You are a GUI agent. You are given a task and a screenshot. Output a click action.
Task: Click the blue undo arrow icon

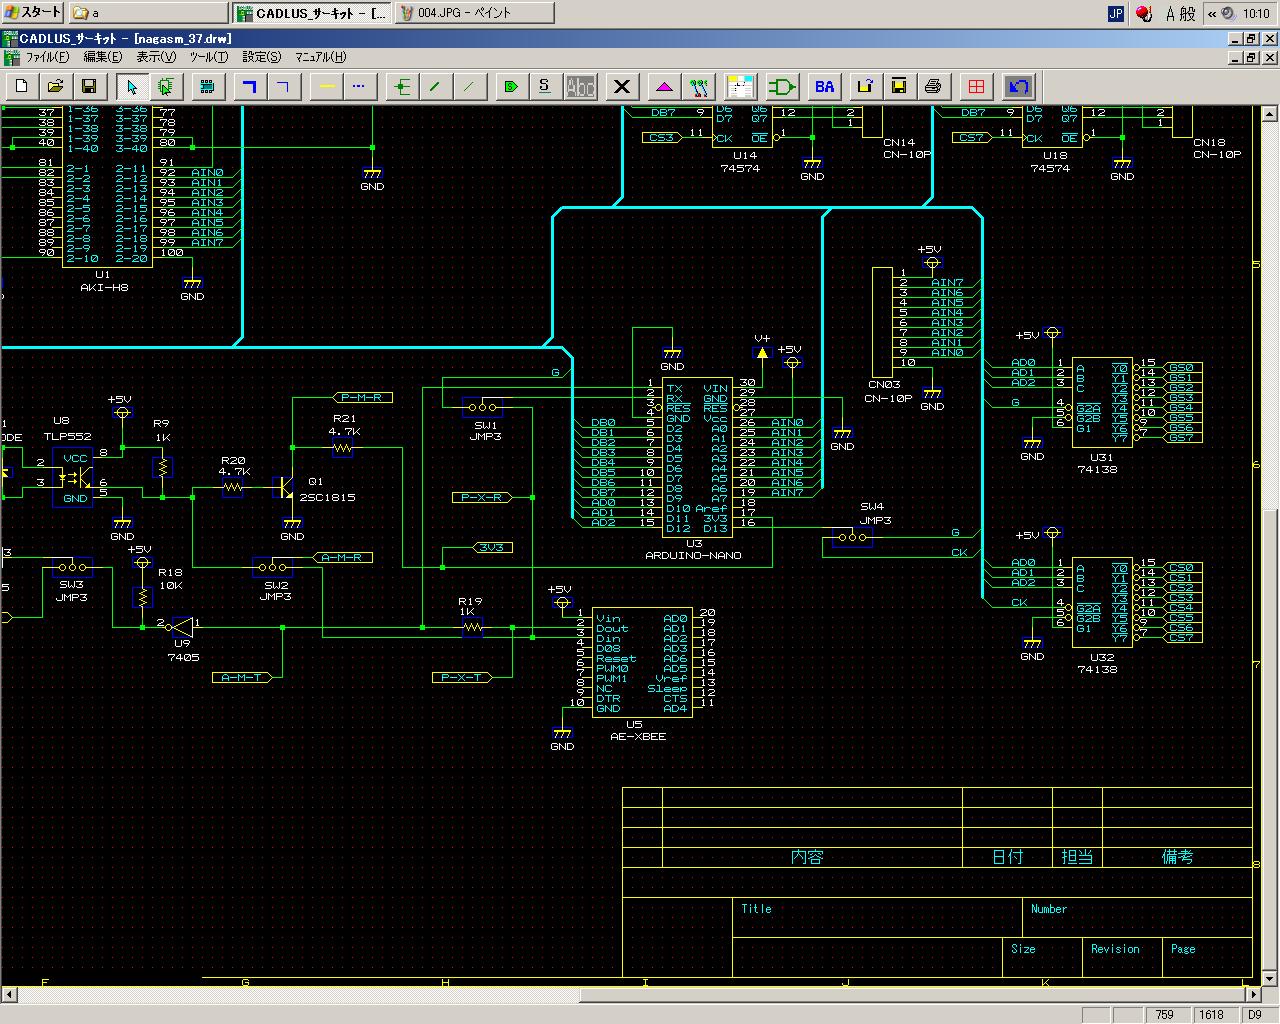point(1018,87)
